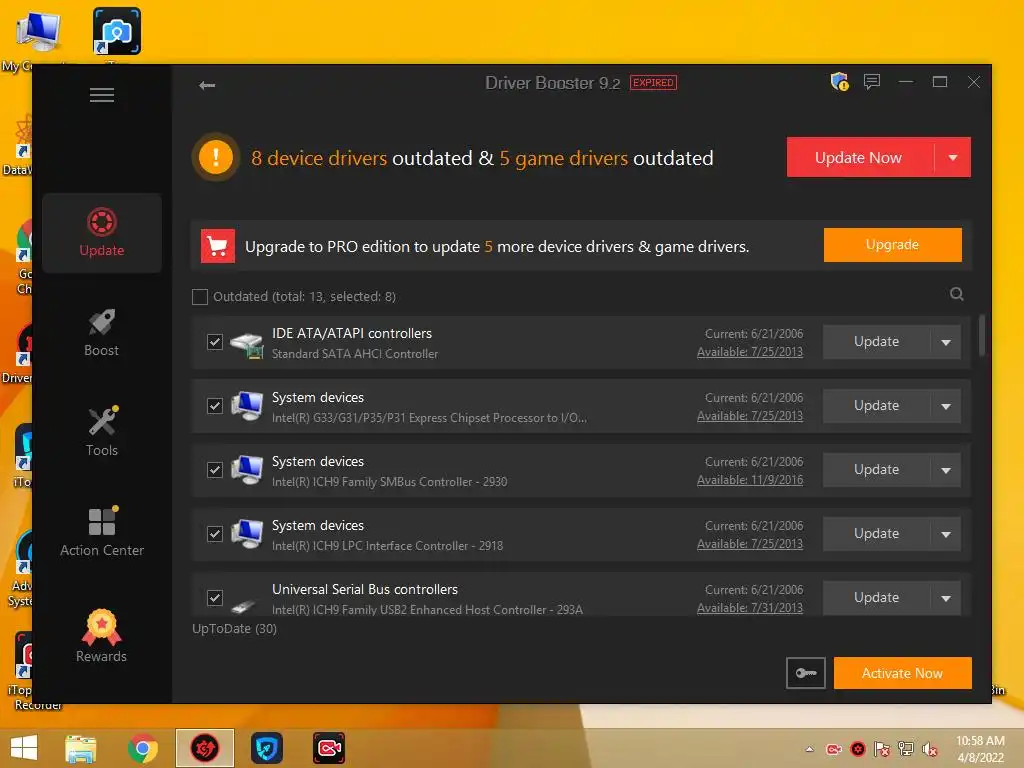The image size is (1024, 768).
Task: Open the iTop Screen Recorder taskbar icon
Action: pyautogui.click(x=328, y=748)
